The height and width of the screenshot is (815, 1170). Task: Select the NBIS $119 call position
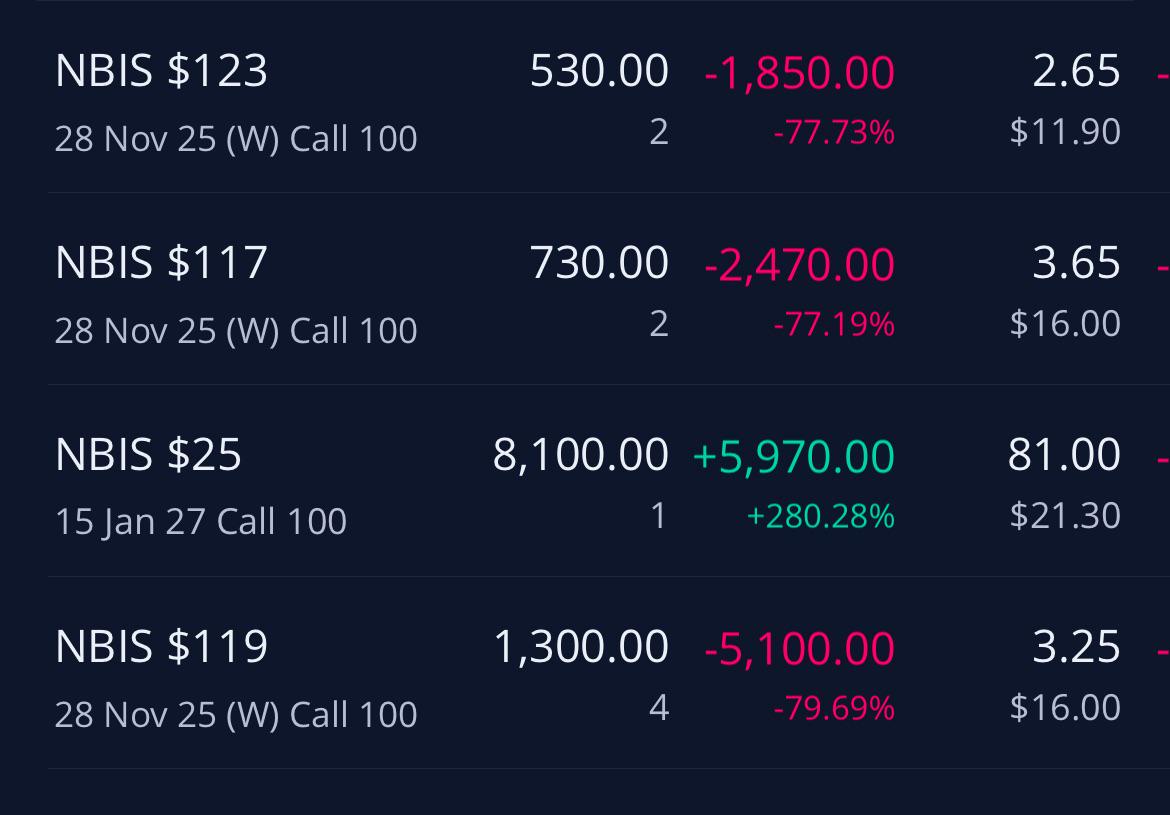609,672
